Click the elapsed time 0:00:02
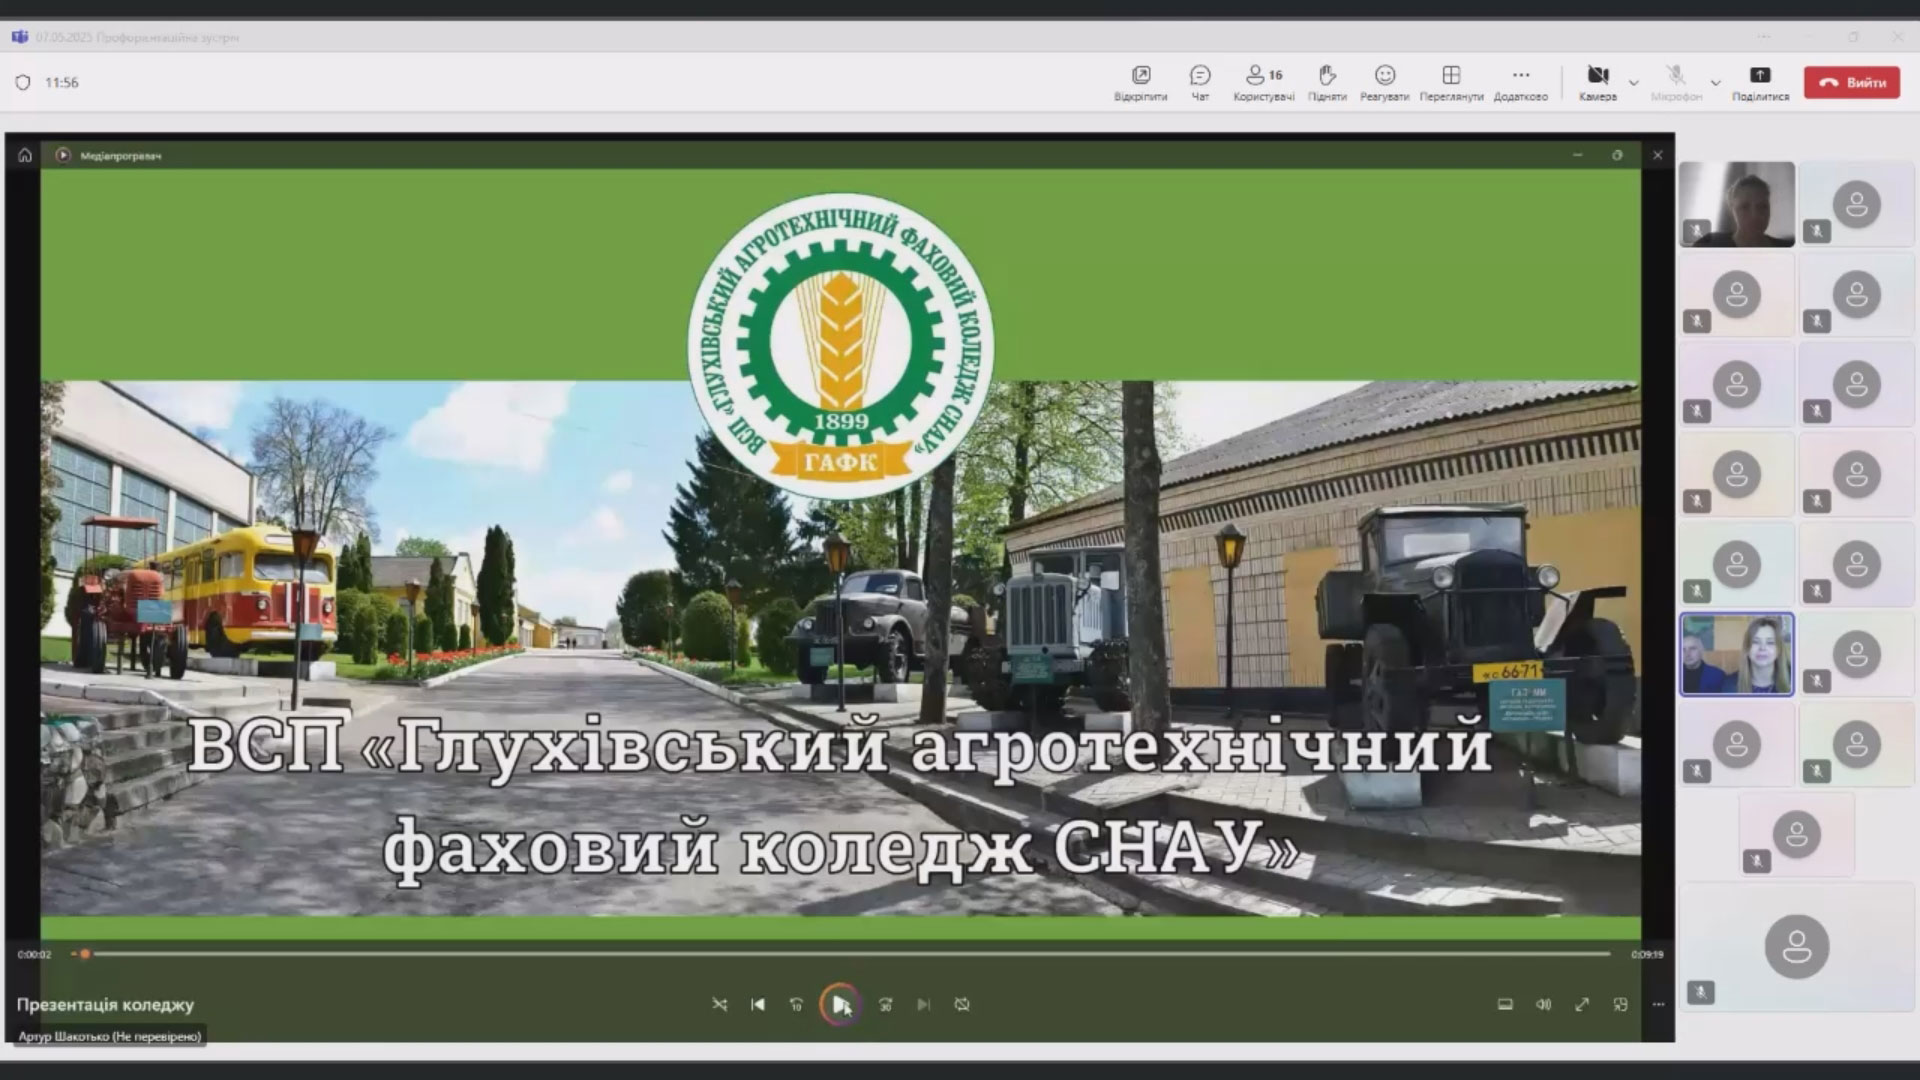Image resolution: width=1920 pixels, height=1080 pixels. 34,954
